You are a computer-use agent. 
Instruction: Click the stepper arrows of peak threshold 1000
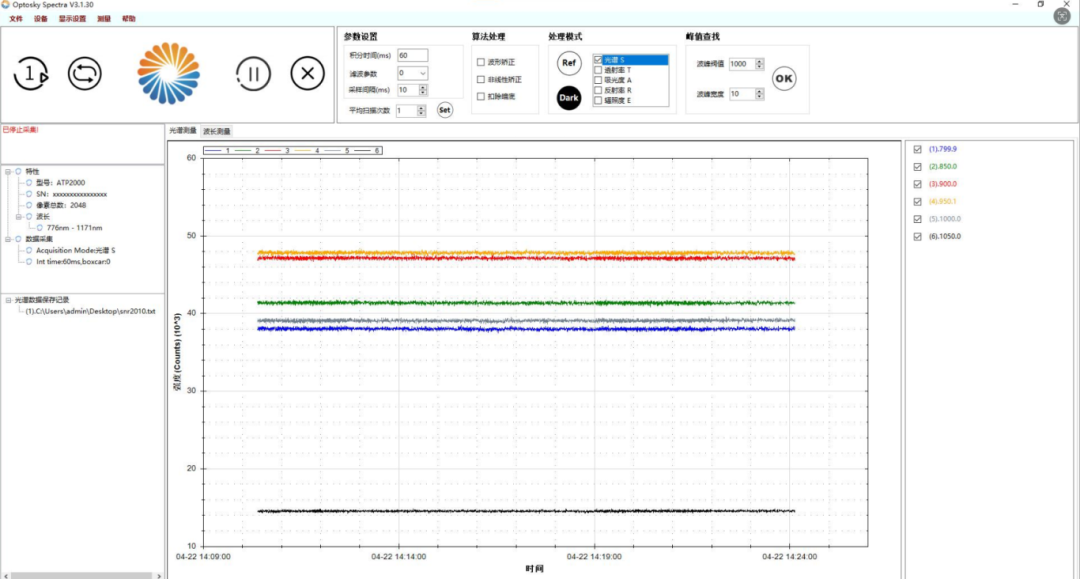tap(759, 64)
